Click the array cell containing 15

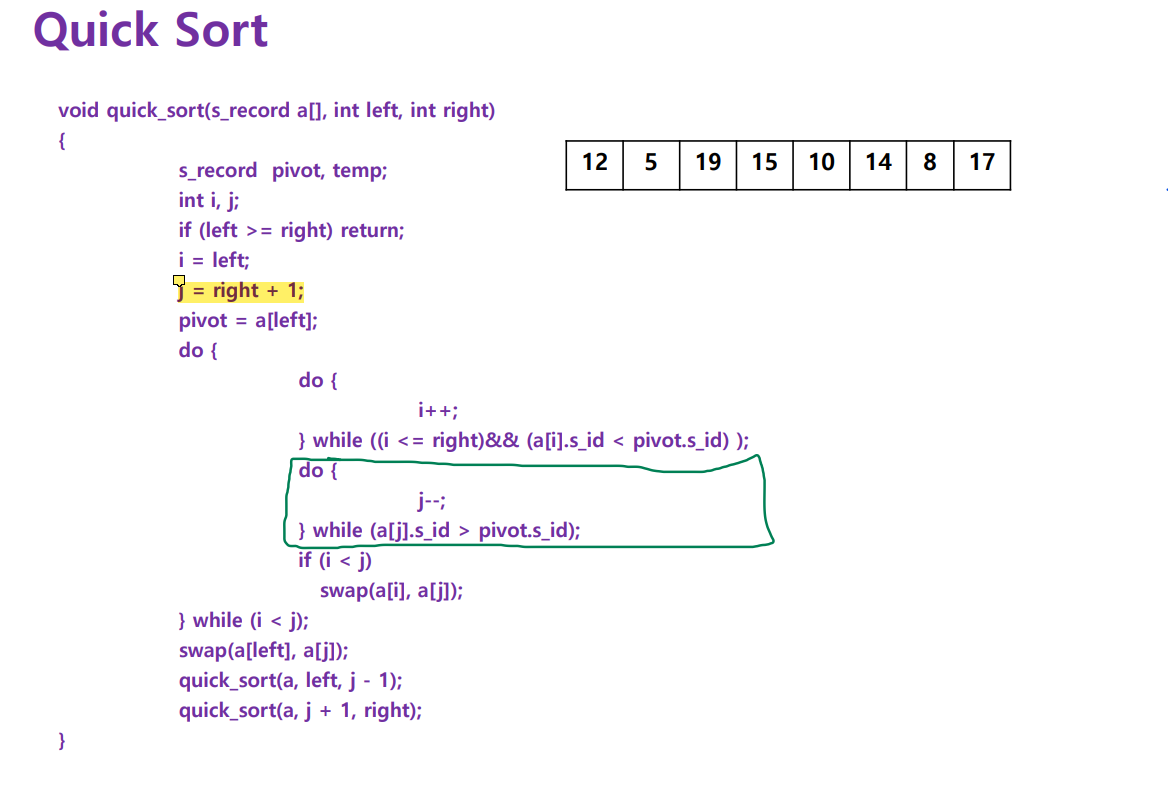click(764, 165)
